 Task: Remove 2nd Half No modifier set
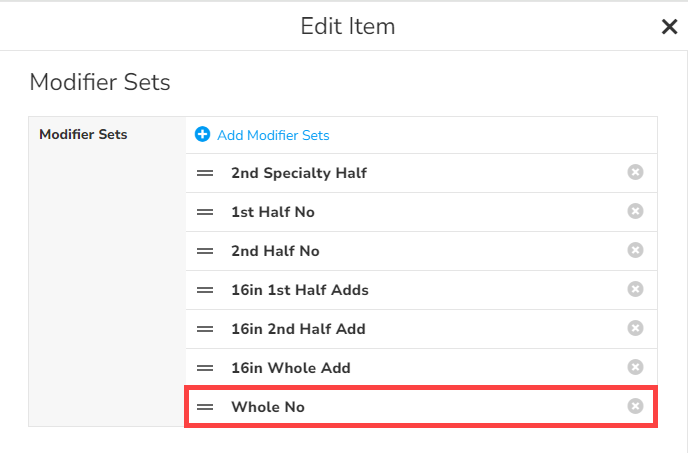pos(635,250)
